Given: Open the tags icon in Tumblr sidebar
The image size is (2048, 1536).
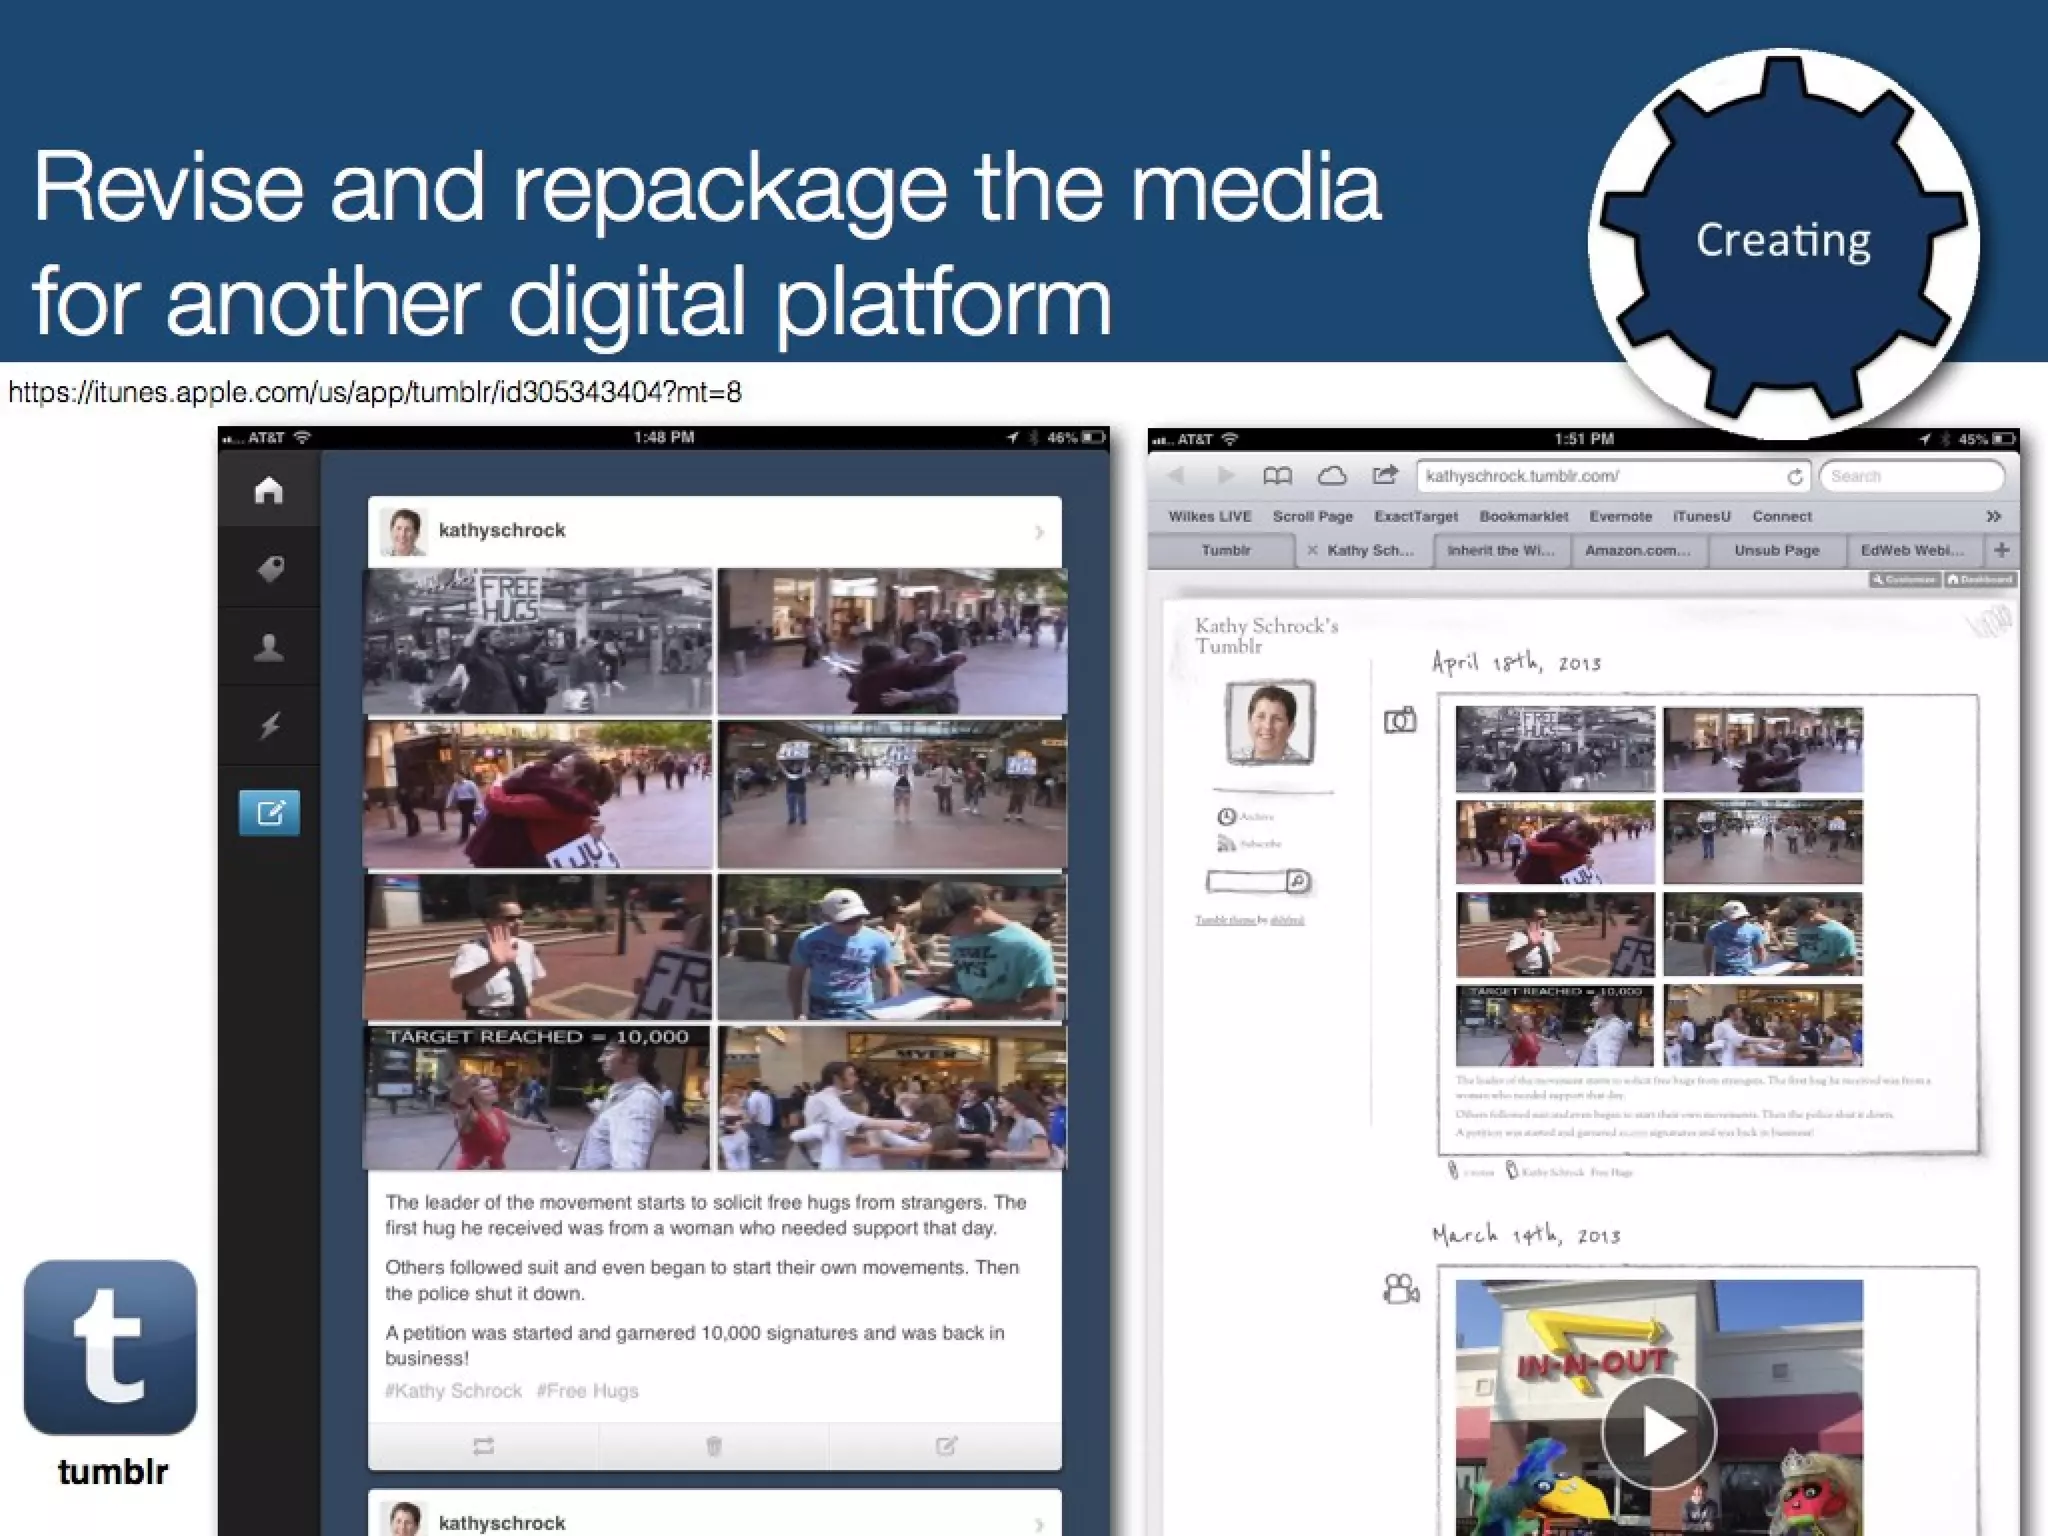Looking at the screenshot, I should (269, 569).
